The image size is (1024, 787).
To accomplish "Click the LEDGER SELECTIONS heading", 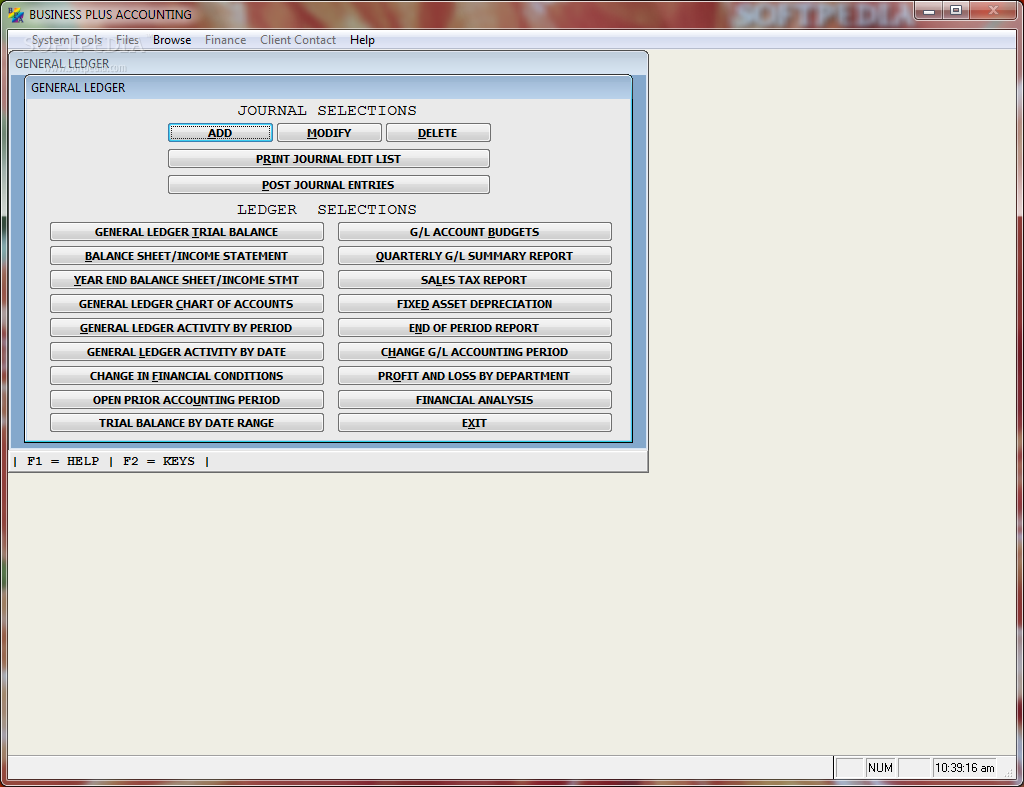I will (327, 210).
